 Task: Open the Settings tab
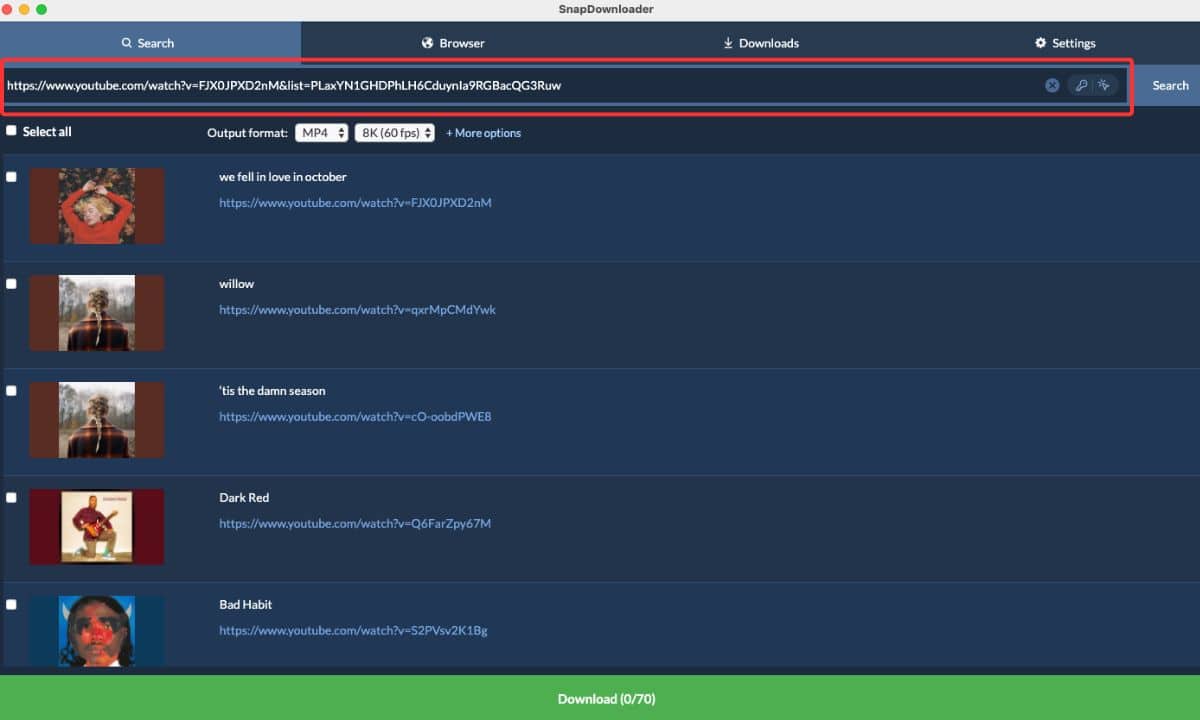(1065, 43)
